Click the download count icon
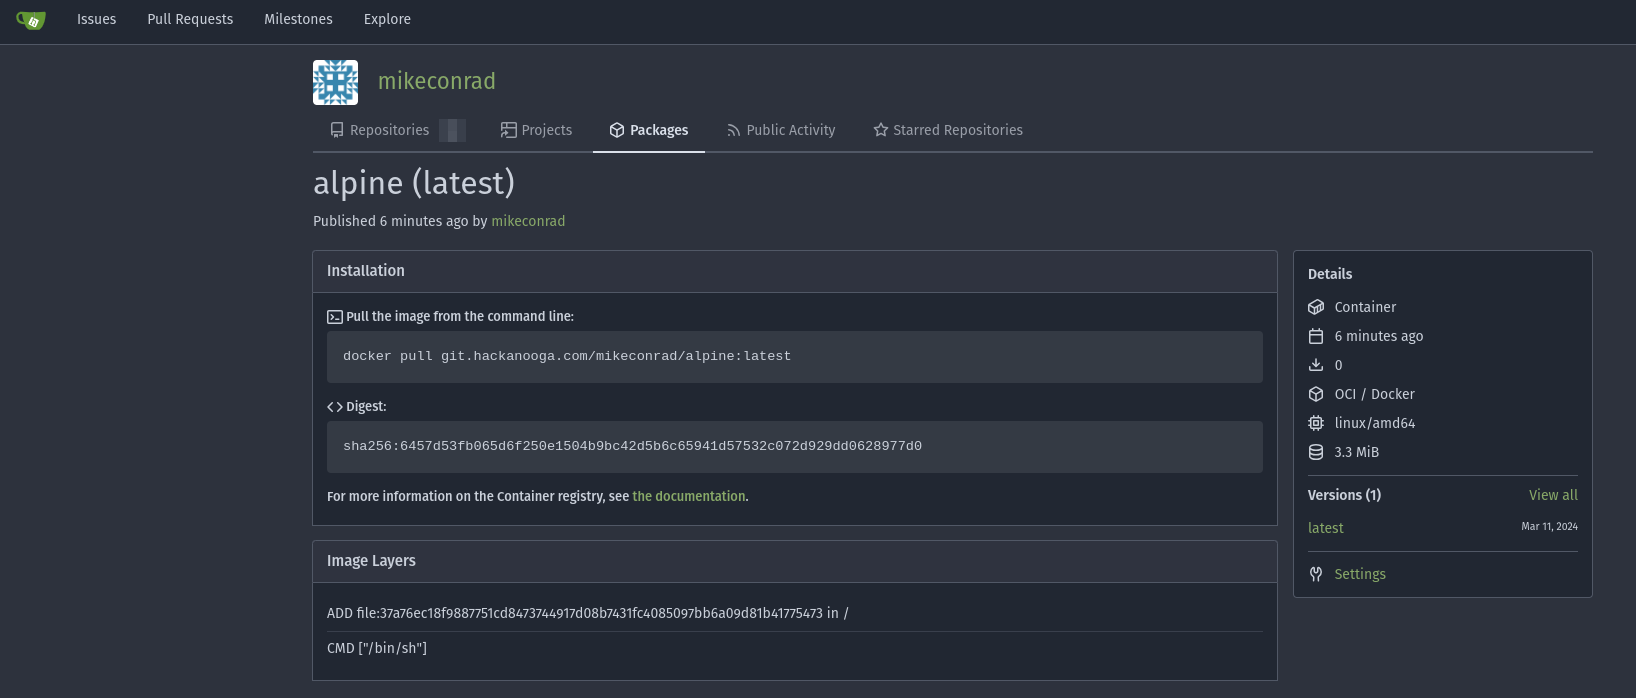 click(1316, 365)
